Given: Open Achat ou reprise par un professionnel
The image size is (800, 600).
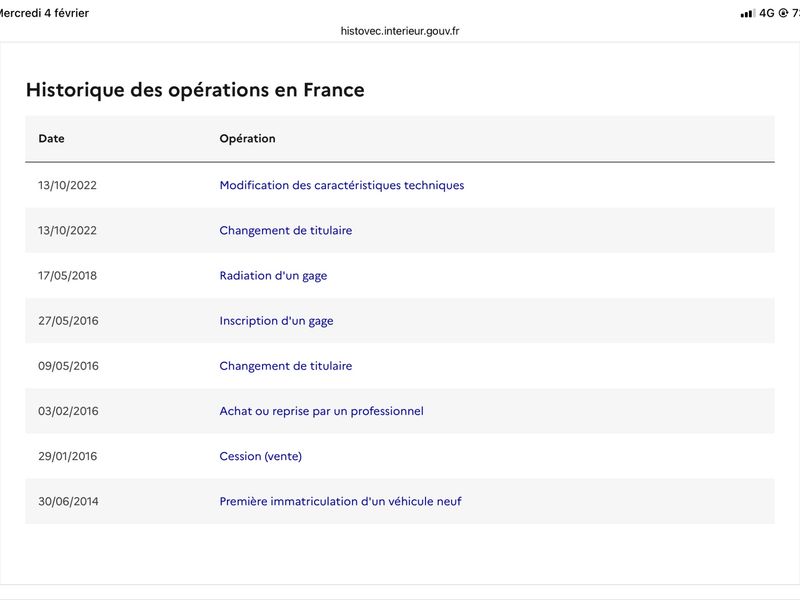Looking at the screenshot, I should [x=322, y=411].
